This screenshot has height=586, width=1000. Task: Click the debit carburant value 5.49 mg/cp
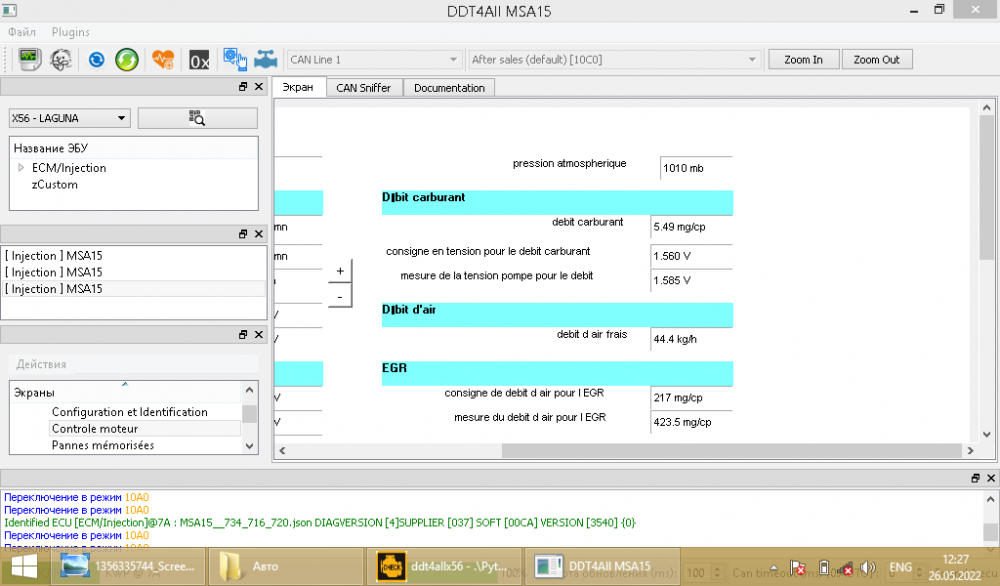click(x=691, y=226)
